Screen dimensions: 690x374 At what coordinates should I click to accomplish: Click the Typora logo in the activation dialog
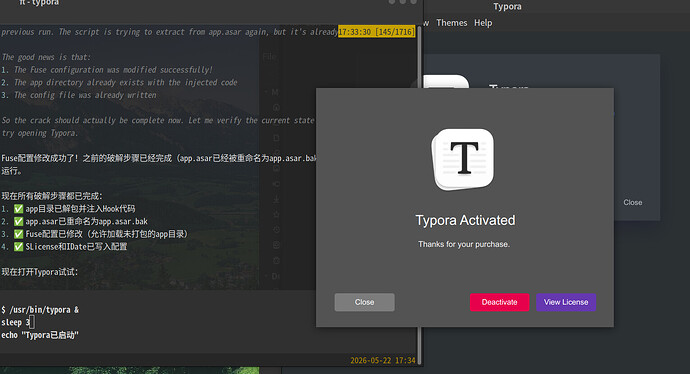[463, 160]
